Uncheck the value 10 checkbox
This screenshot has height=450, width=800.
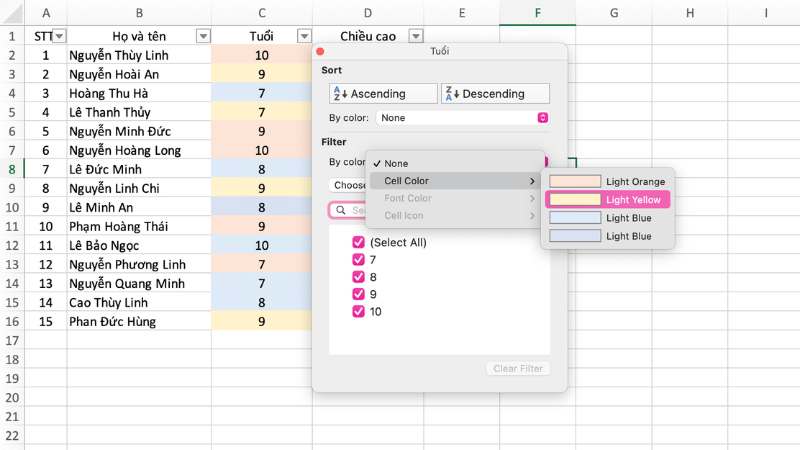(358, 311)
